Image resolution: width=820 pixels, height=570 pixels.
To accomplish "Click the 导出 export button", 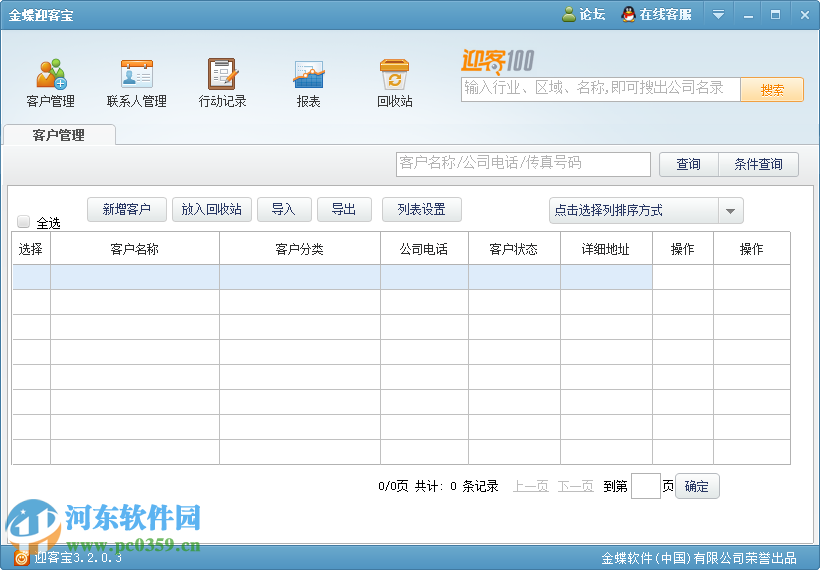I will pyautogui.click(x=344, y=209).
